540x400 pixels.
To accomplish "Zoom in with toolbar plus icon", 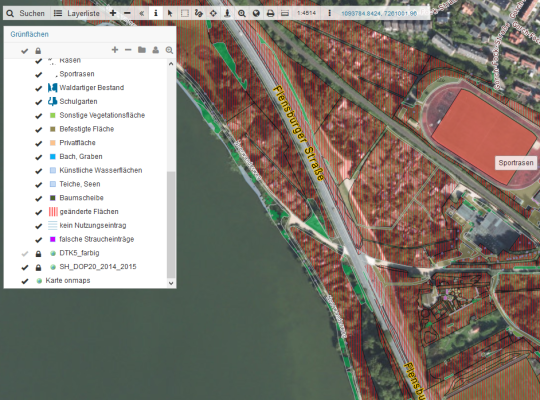I will (x=113, y=13).
